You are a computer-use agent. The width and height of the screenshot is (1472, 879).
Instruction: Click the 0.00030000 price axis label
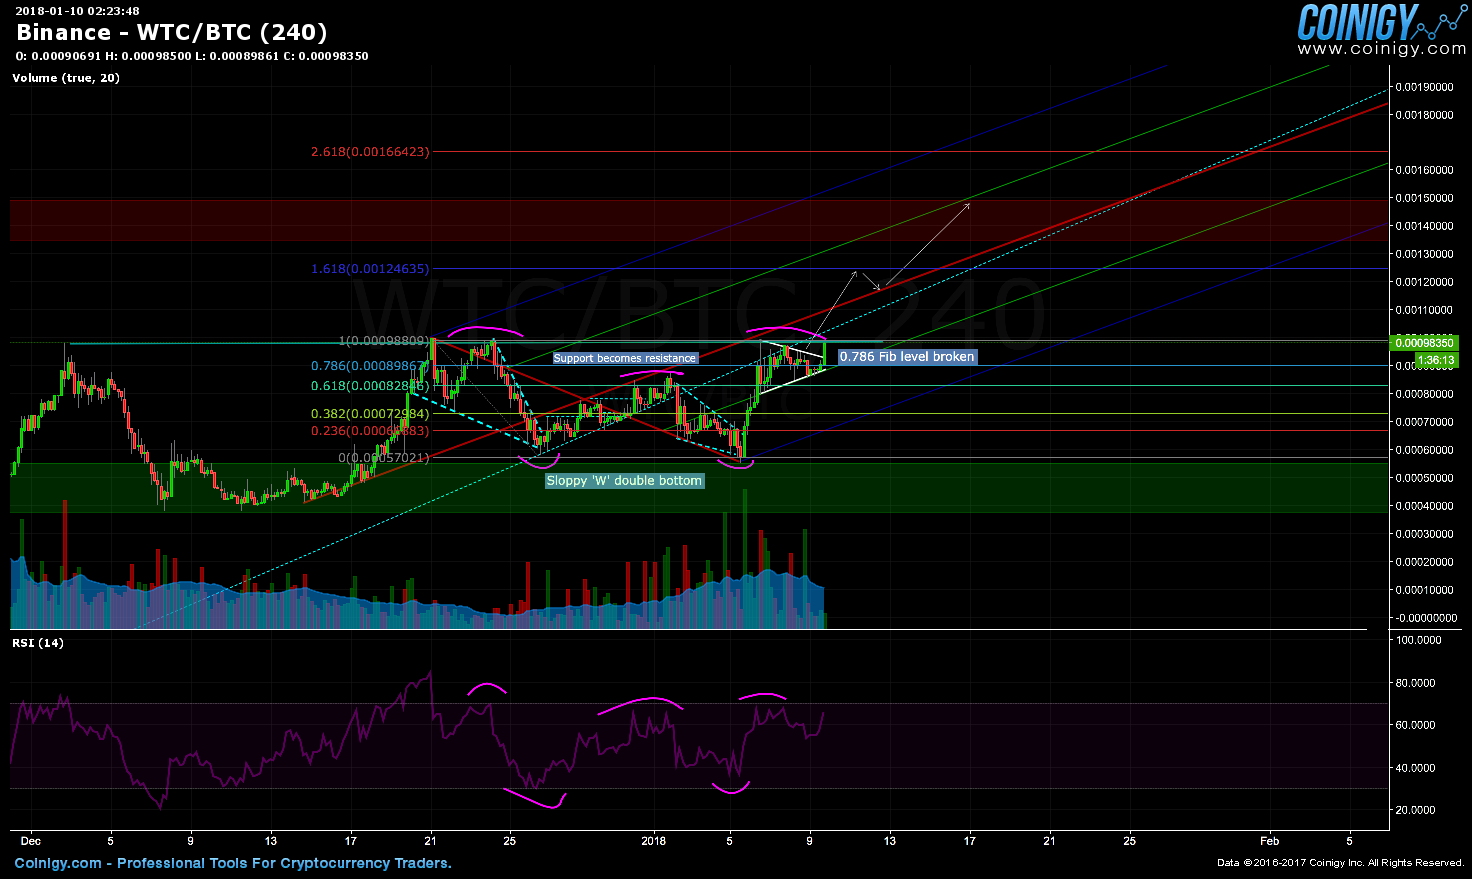tap(1426, 534)
